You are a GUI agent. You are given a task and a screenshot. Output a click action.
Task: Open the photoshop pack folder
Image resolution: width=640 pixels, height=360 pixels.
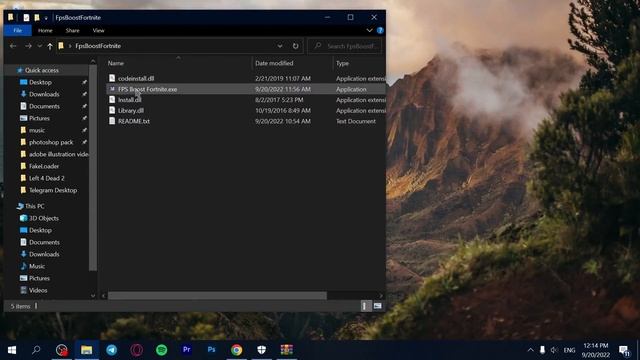click(x=51, y=142)
